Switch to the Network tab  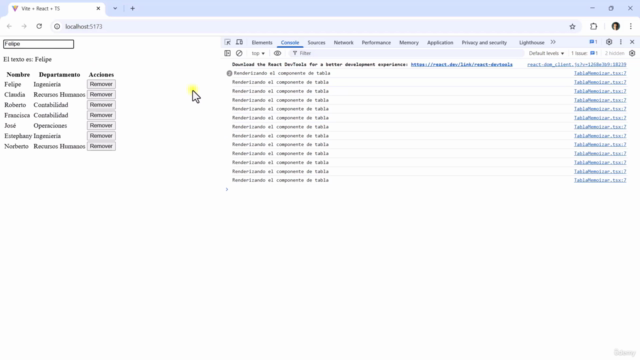point(343,42)
